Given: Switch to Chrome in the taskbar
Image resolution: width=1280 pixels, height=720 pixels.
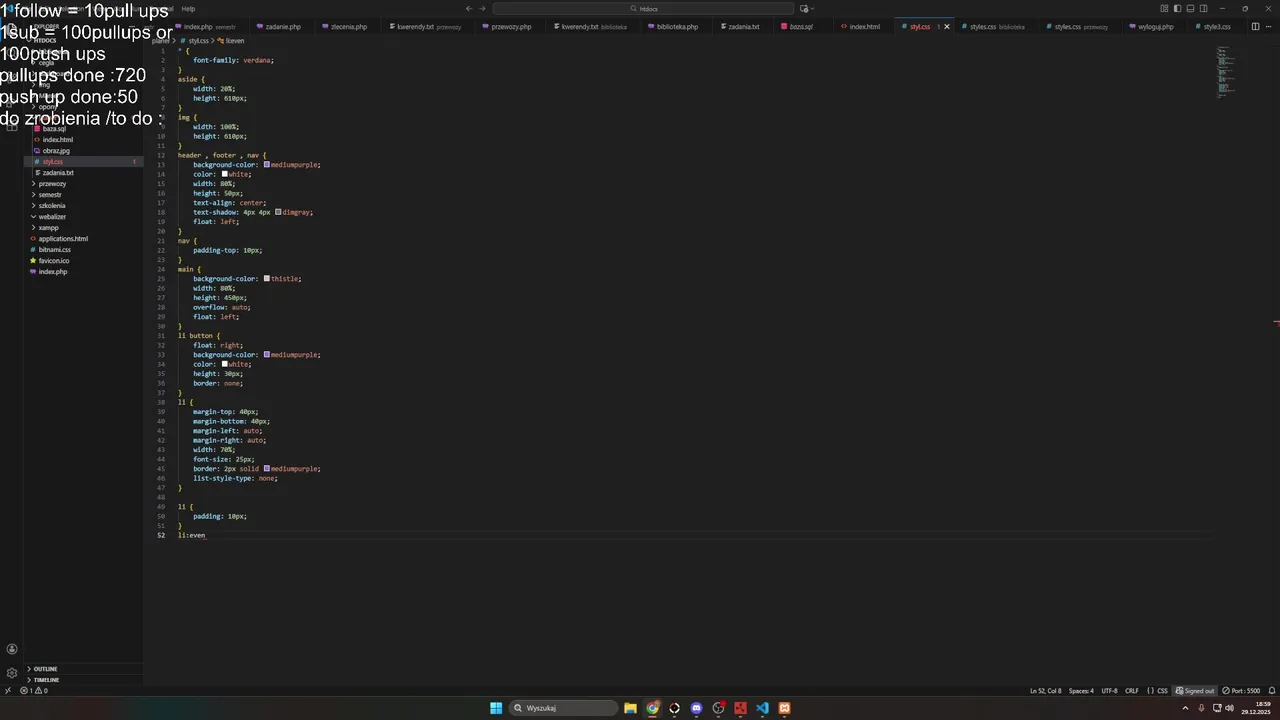Looking at the screenshot, I should pyautogui.click(x=652, y=708).
